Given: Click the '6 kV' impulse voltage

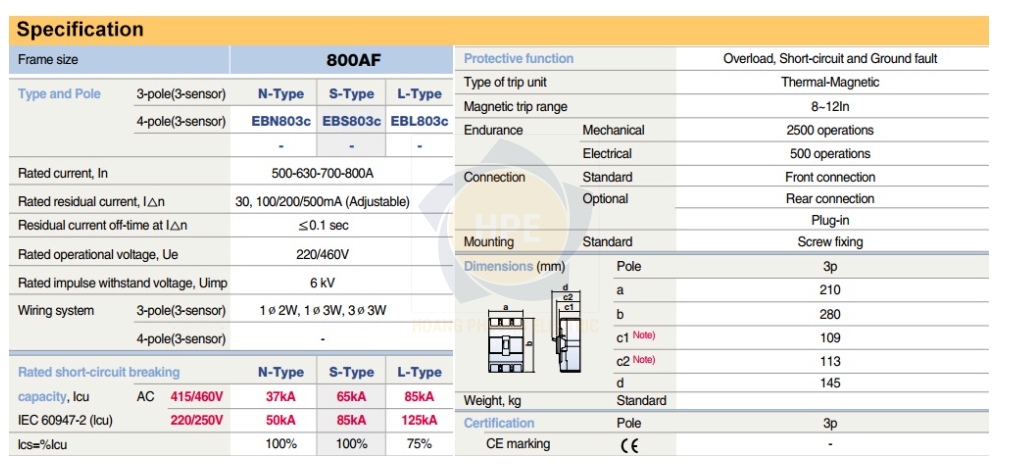Looking at the screenshot, I should coord(322,283).
